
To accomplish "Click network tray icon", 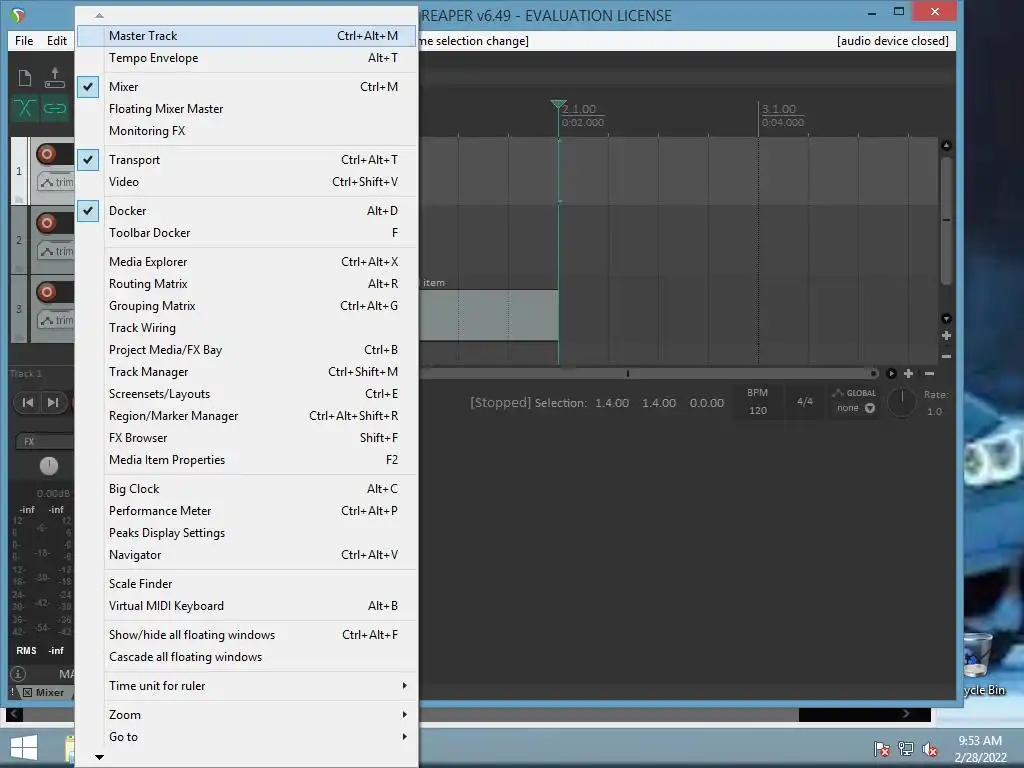I will [x=906, y=749].
